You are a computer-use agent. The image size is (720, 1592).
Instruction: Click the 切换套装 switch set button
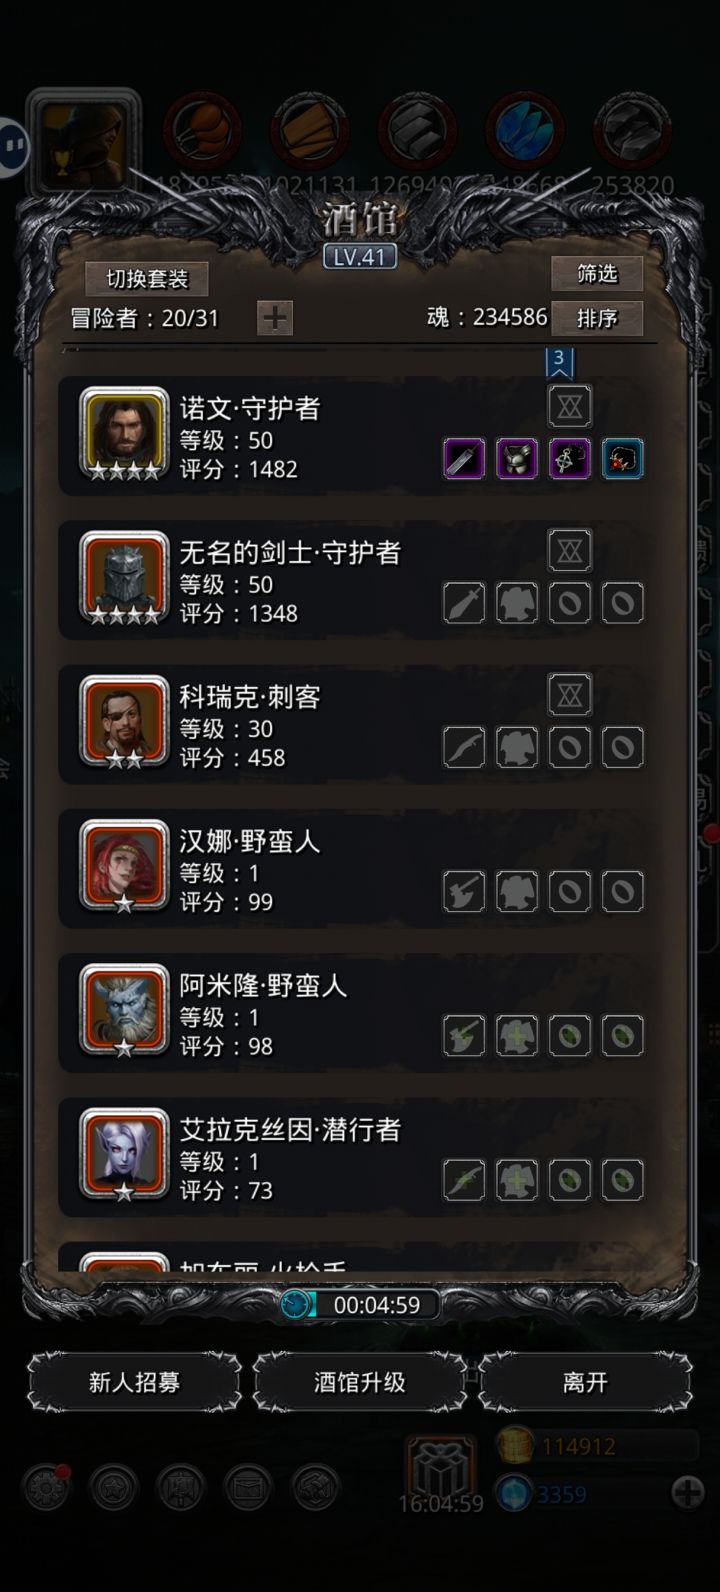147,278
